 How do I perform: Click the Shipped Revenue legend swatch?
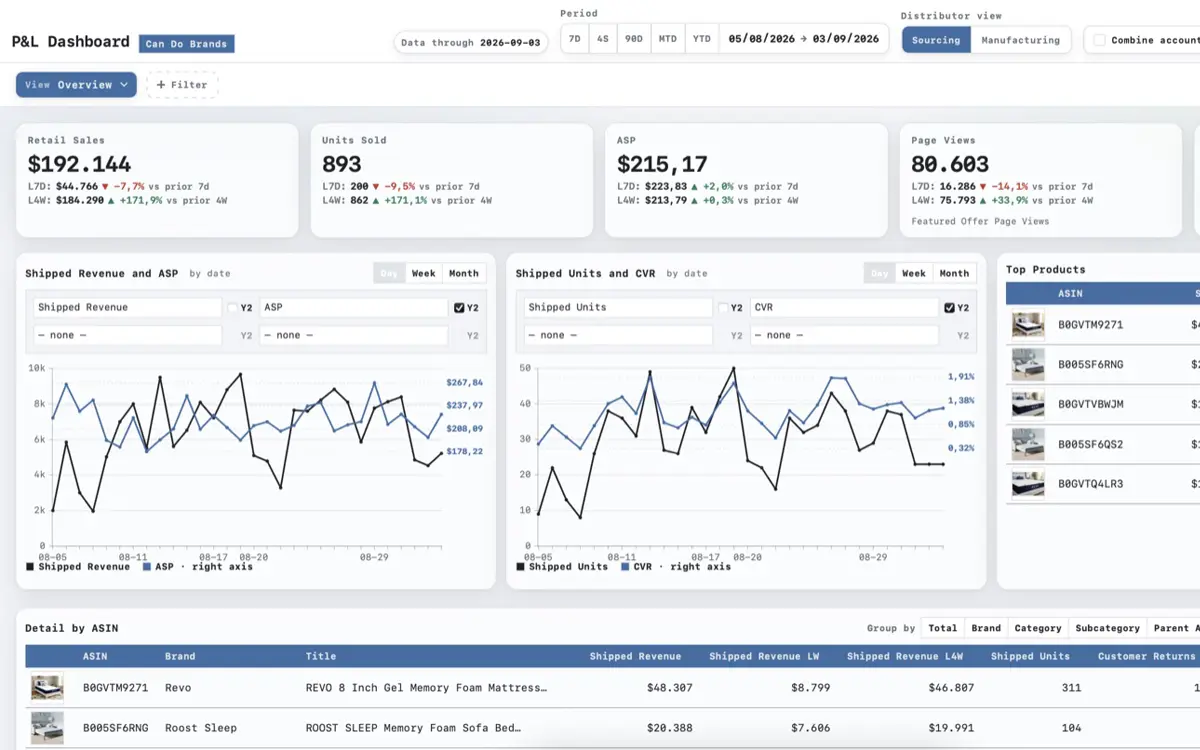tap(30, 567)
